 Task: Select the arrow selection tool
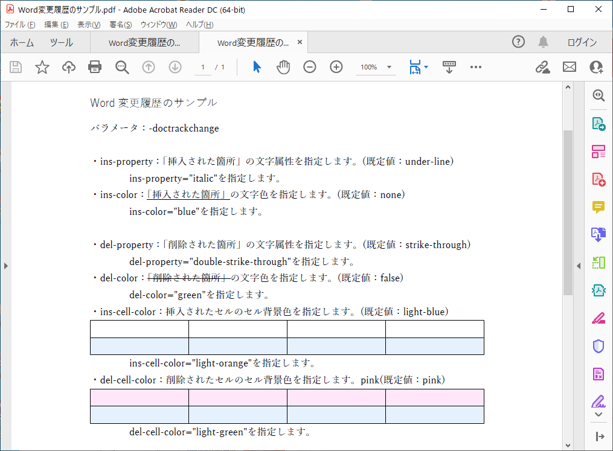point(257,67)
